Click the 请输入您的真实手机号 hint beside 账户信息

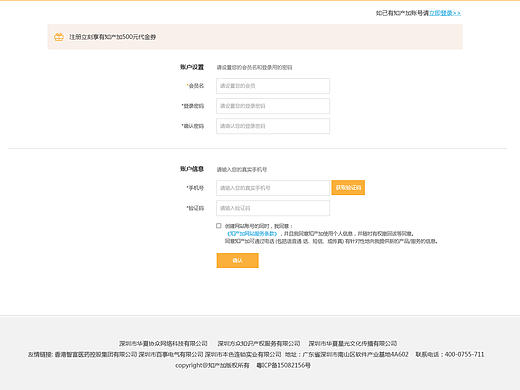click(242, 169)
